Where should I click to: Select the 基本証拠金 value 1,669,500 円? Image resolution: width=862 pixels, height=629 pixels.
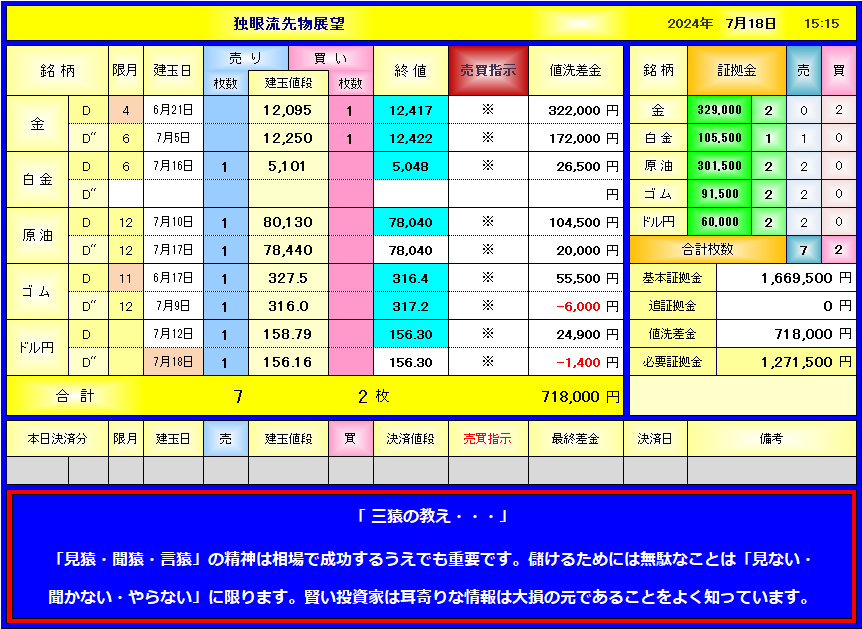(x=786, y=278)
